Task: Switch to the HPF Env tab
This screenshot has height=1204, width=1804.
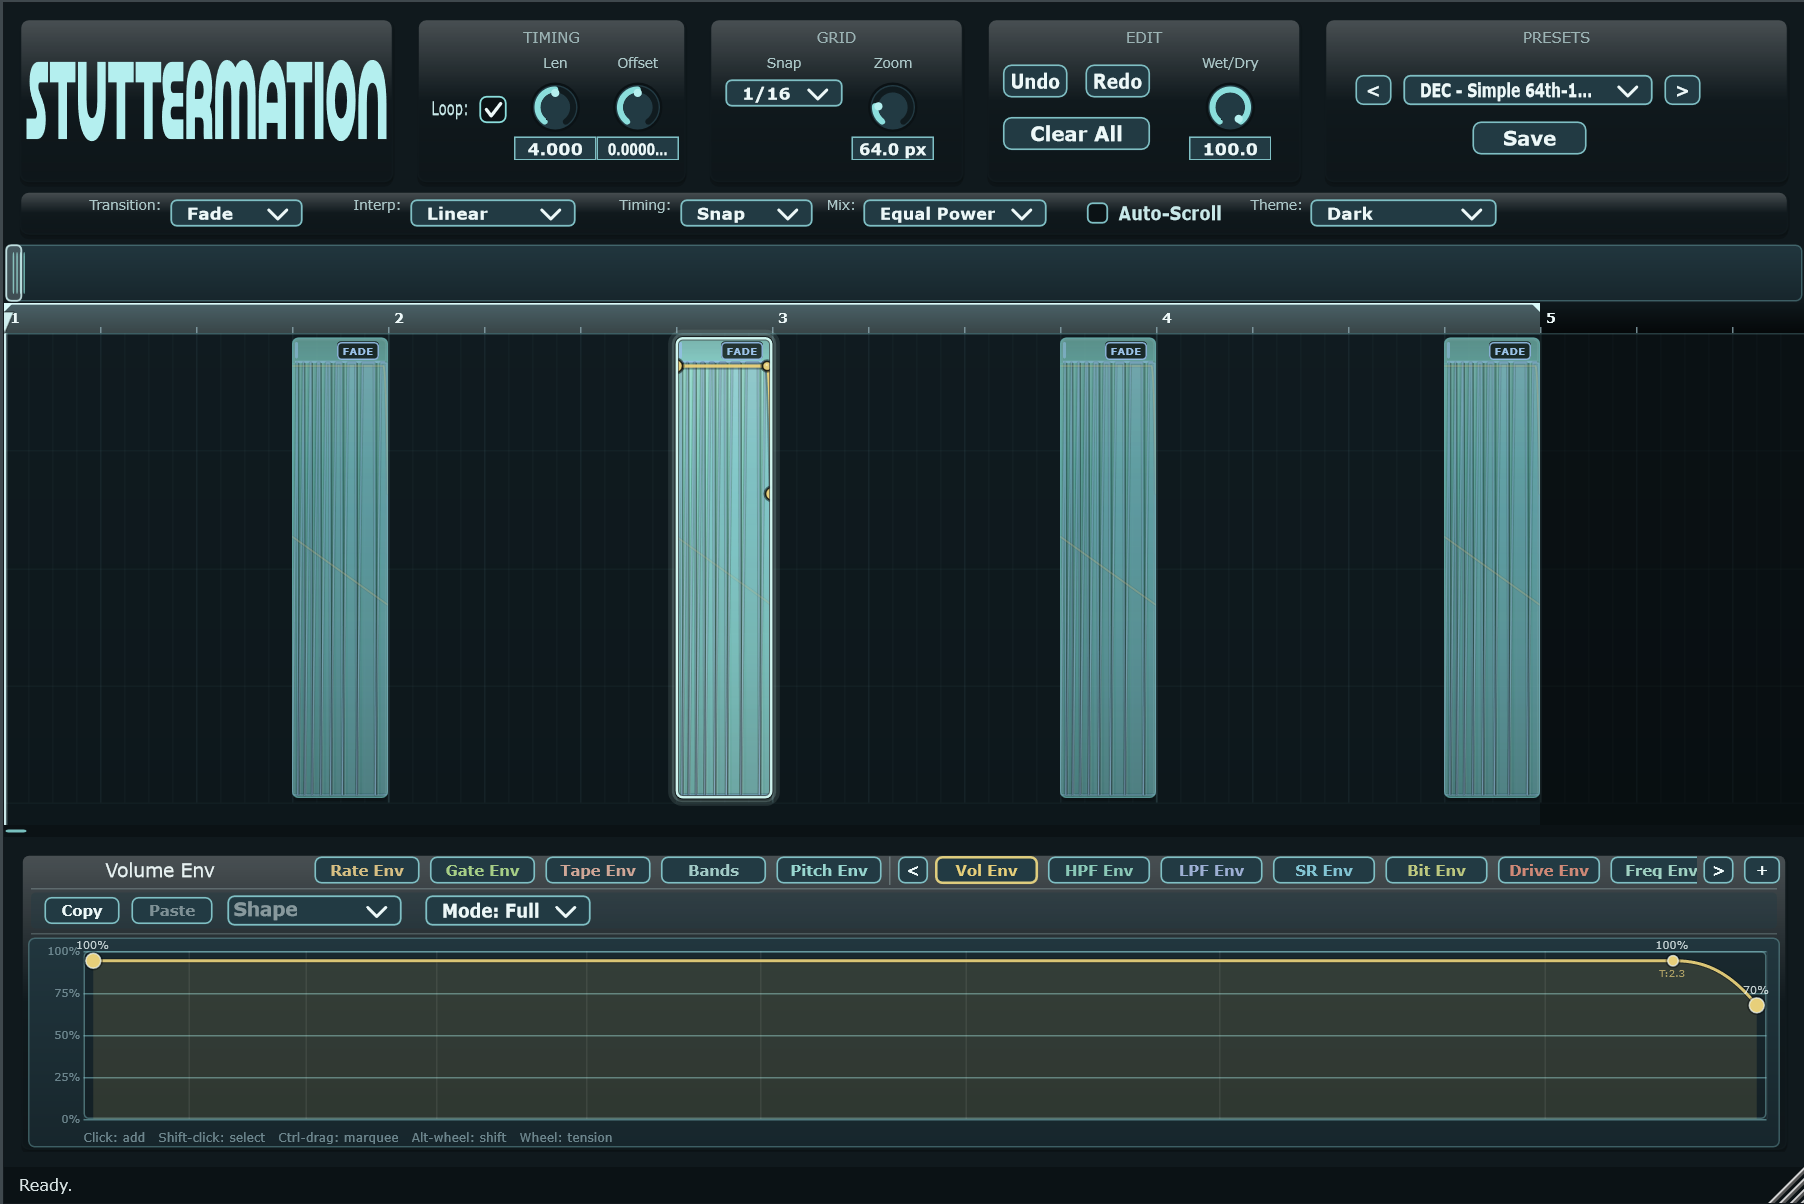Action: click(x=1099, y=870)
